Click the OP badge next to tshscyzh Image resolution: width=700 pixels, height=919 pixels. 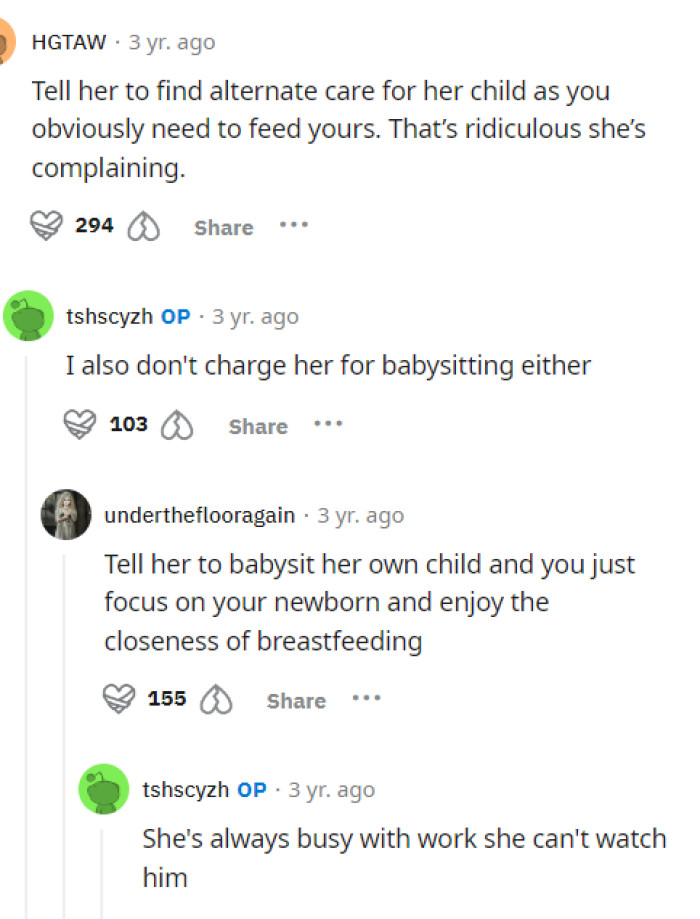175,316
